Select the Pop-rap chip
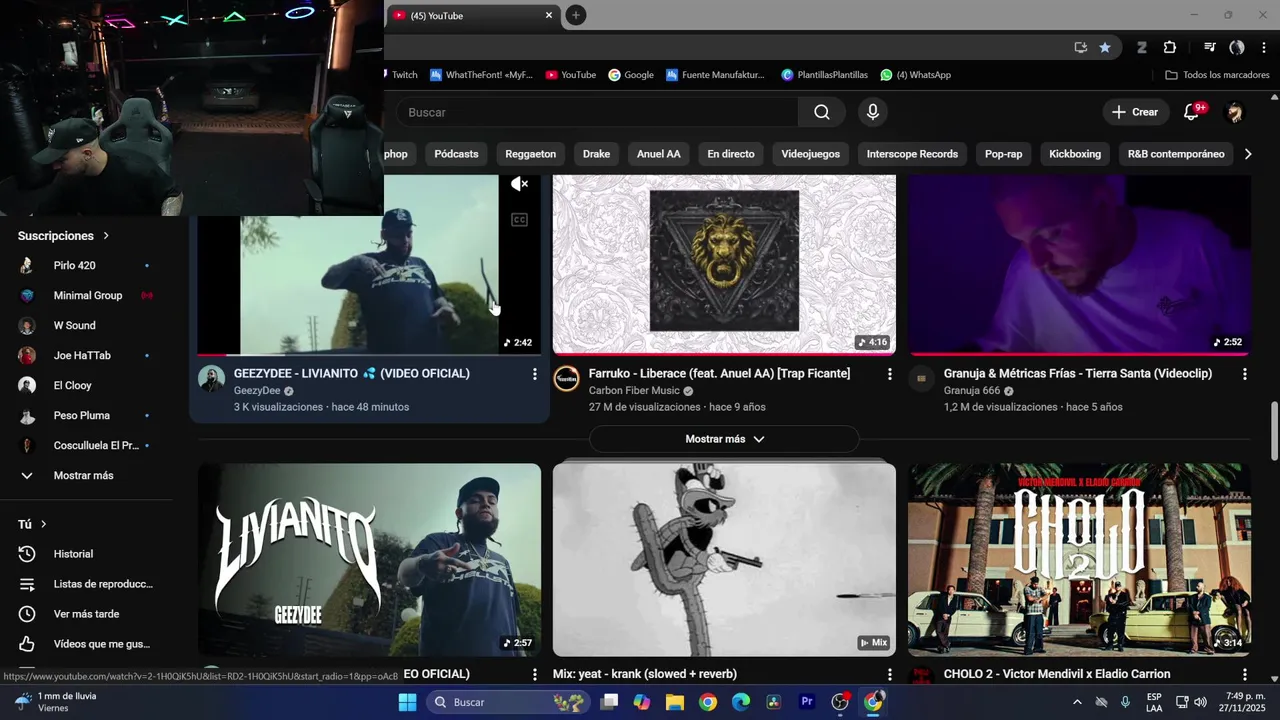The width and height of the screenshot is (1280, 720). (1003, 154)
